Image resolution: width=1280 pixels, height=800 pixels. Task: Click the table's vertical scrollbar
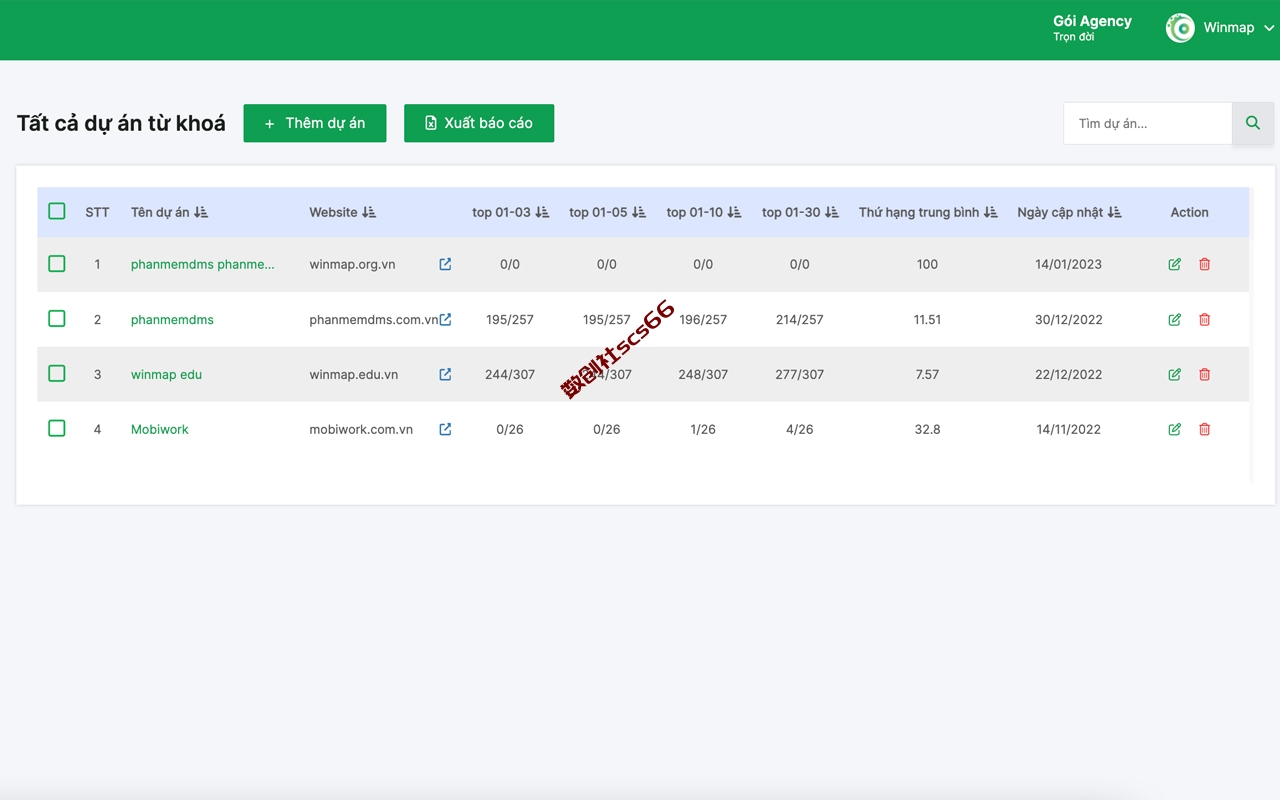(1252, 335)
